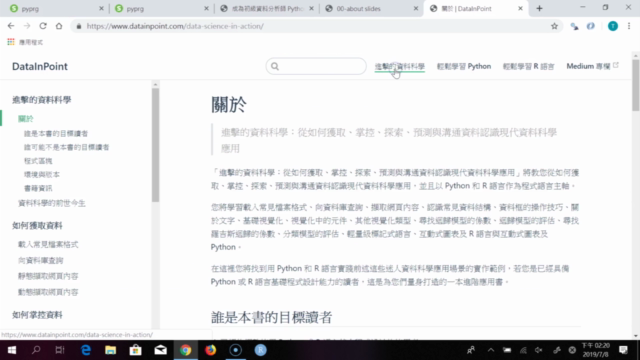The width and height of the screenshot is (640, 360).
Task: Switch to Chrome on the taskbar
Action: point(186,350)
